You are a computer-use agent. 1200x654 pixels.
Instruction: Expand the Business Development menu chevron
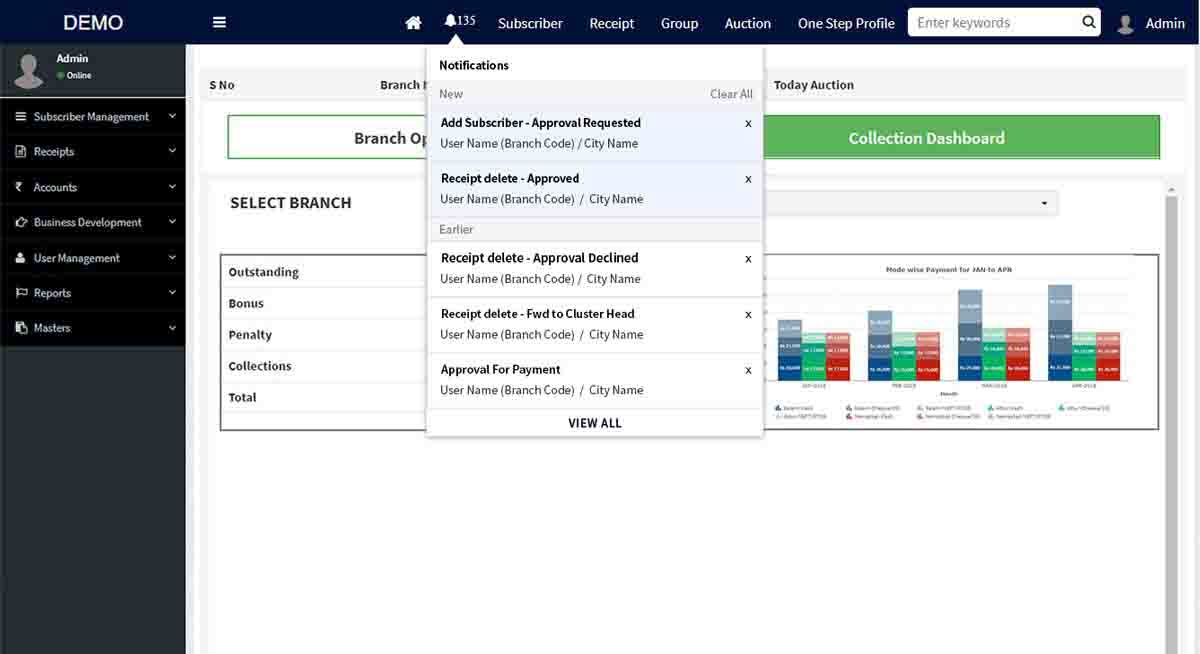172,222
